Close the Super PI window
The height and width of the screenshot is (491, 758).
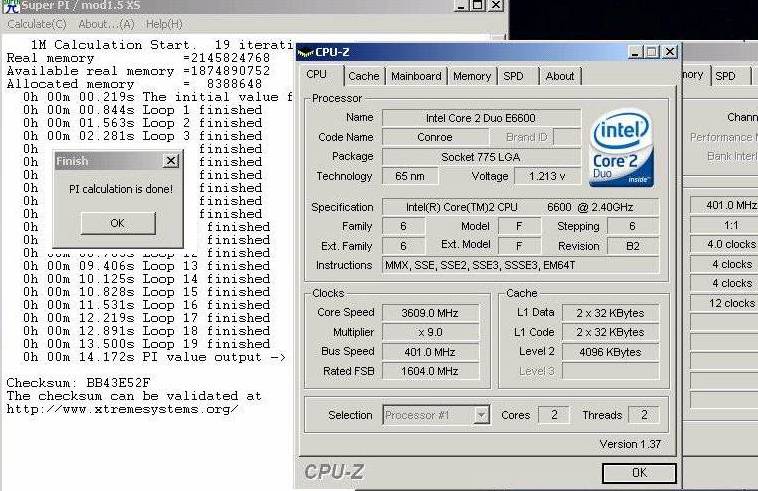(496, 5)
